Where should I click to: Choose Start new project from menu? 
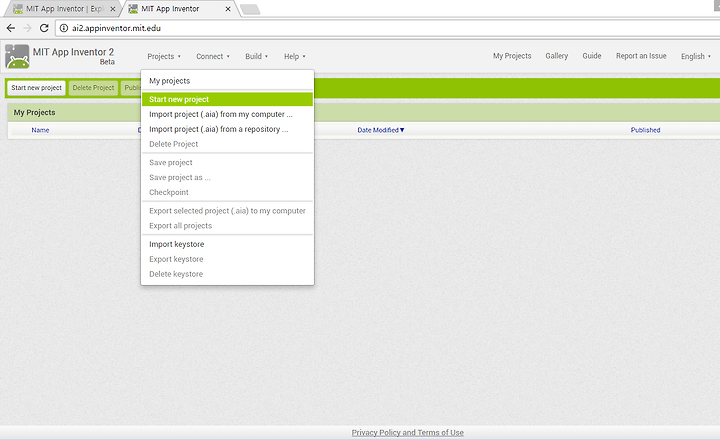pos(227,99)
